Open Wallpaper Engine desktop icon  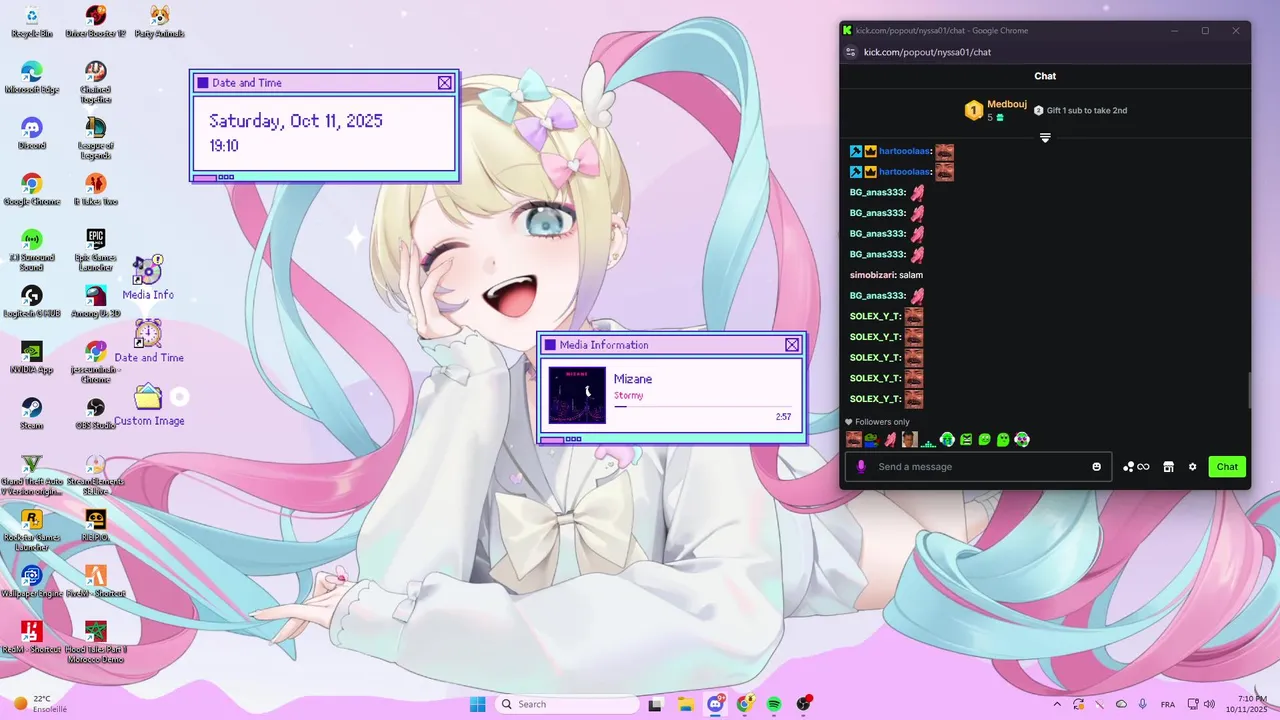(x=32, y=581)
